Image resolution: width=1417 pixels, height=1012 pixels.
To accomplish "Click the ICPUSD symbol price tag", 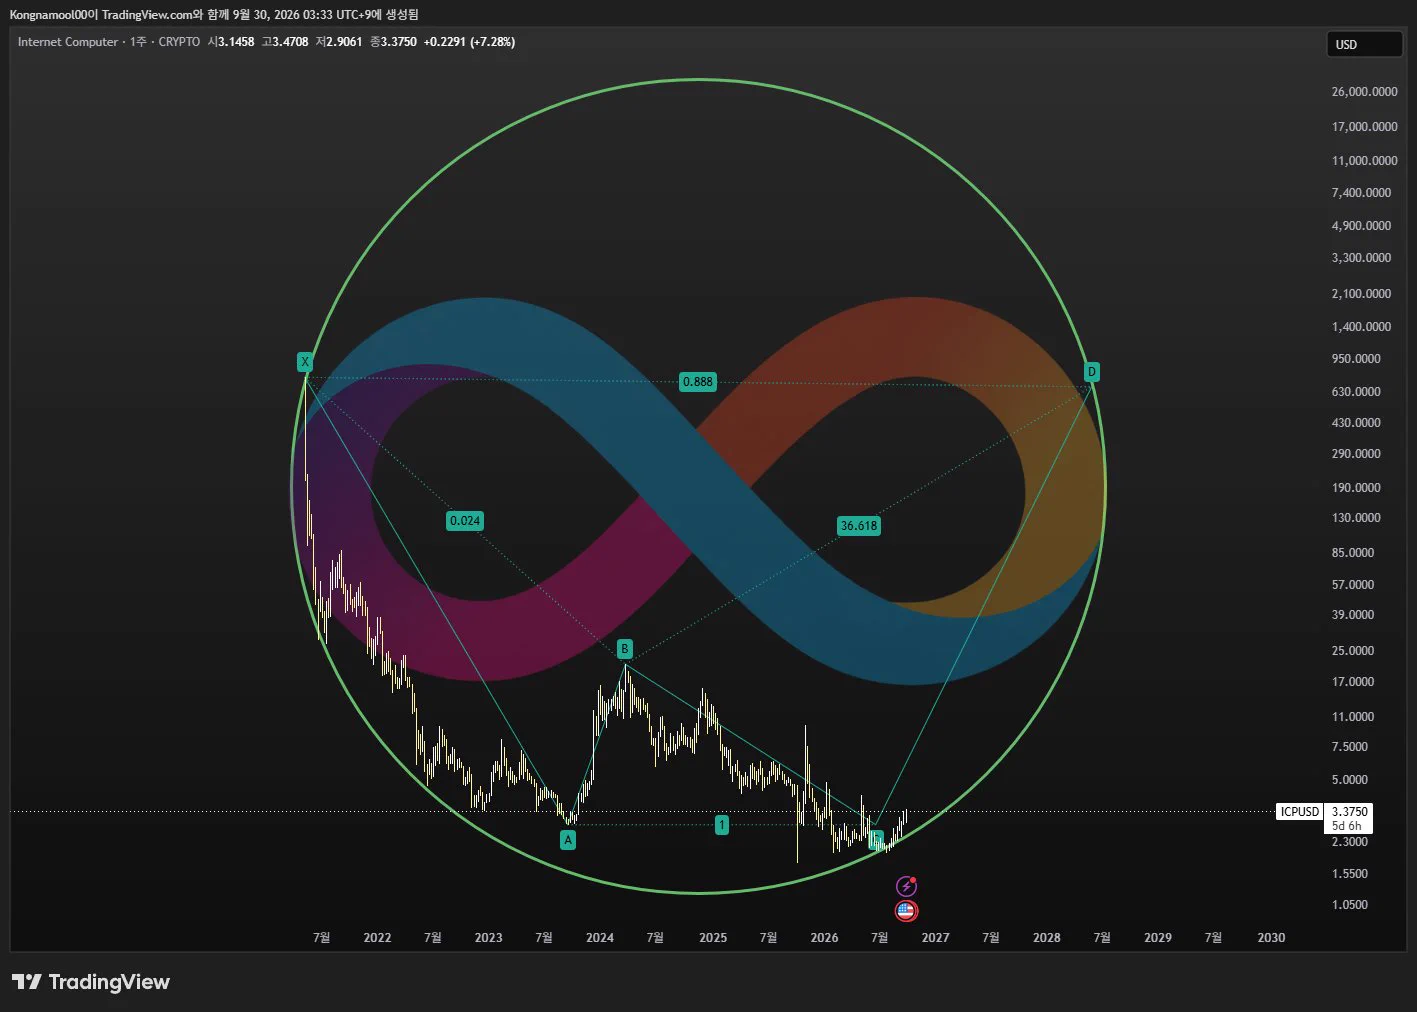I will 1300,812.
